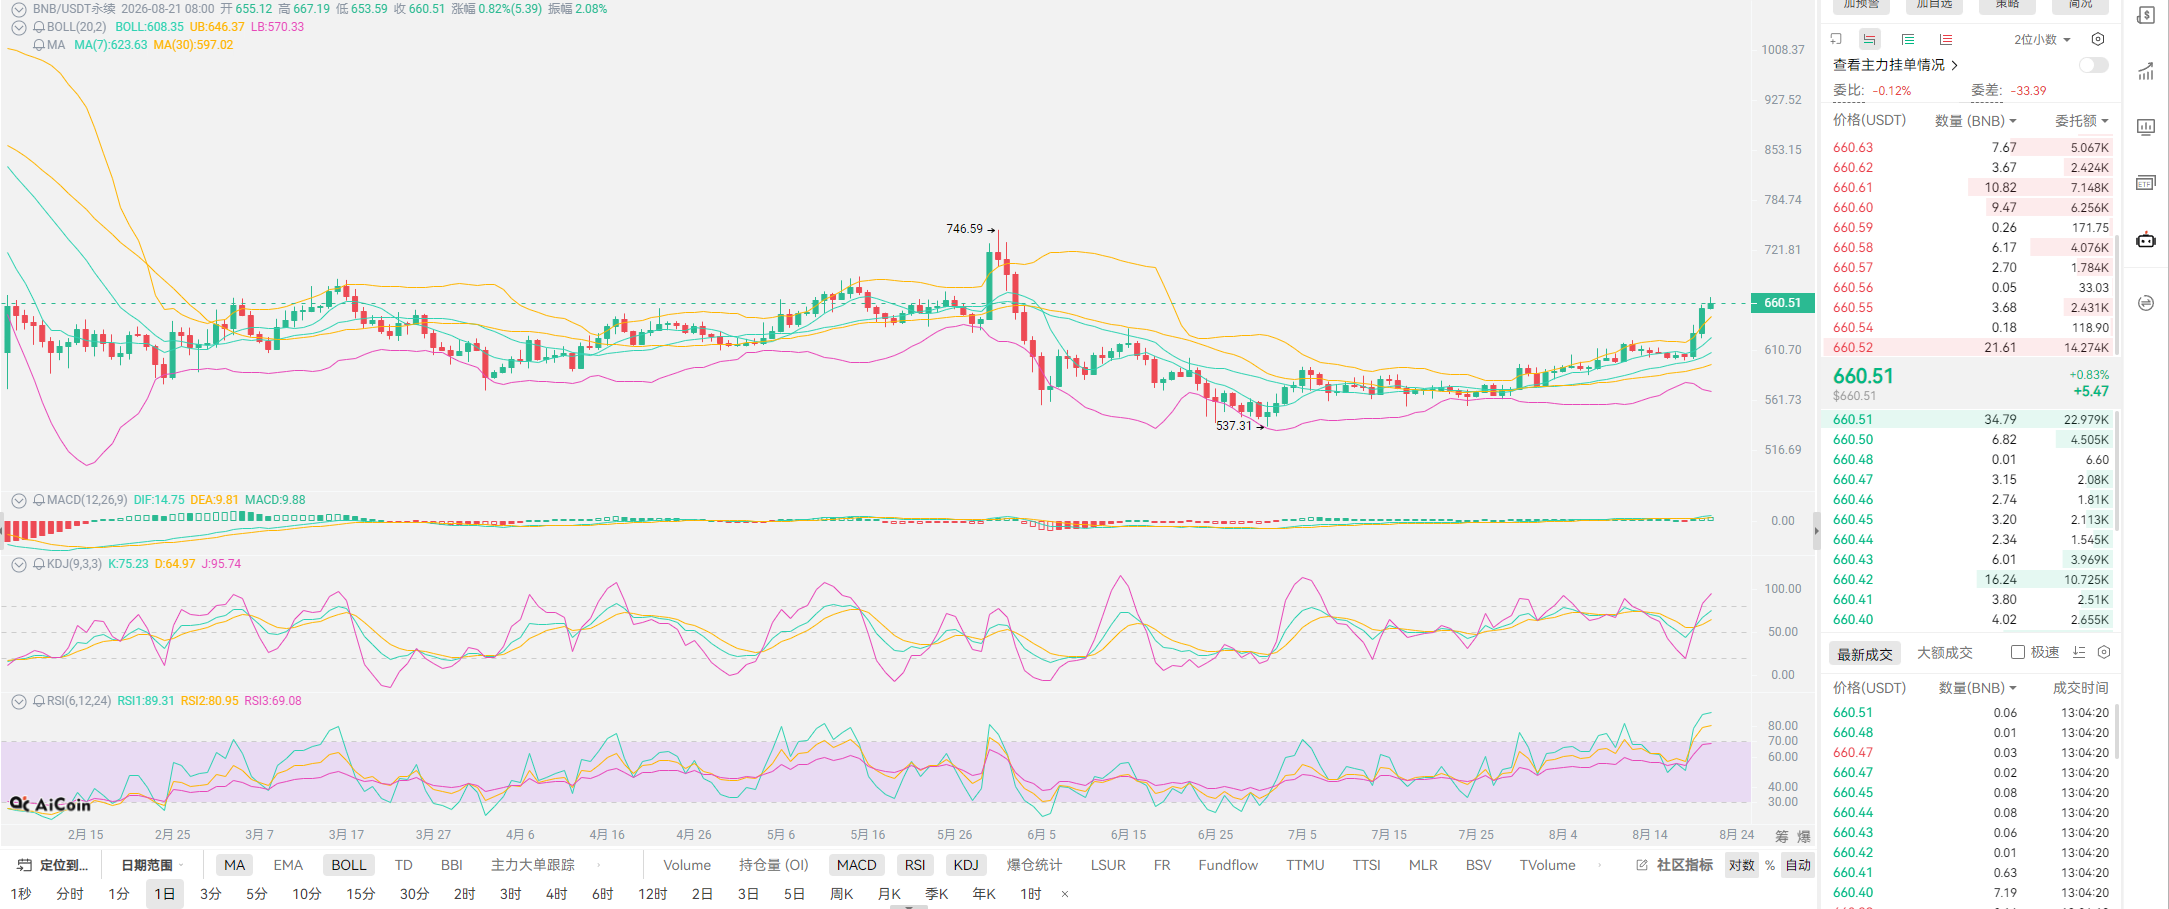
Task: Click the KDJ indicator button in toolbar
Action: pos(966,865)
